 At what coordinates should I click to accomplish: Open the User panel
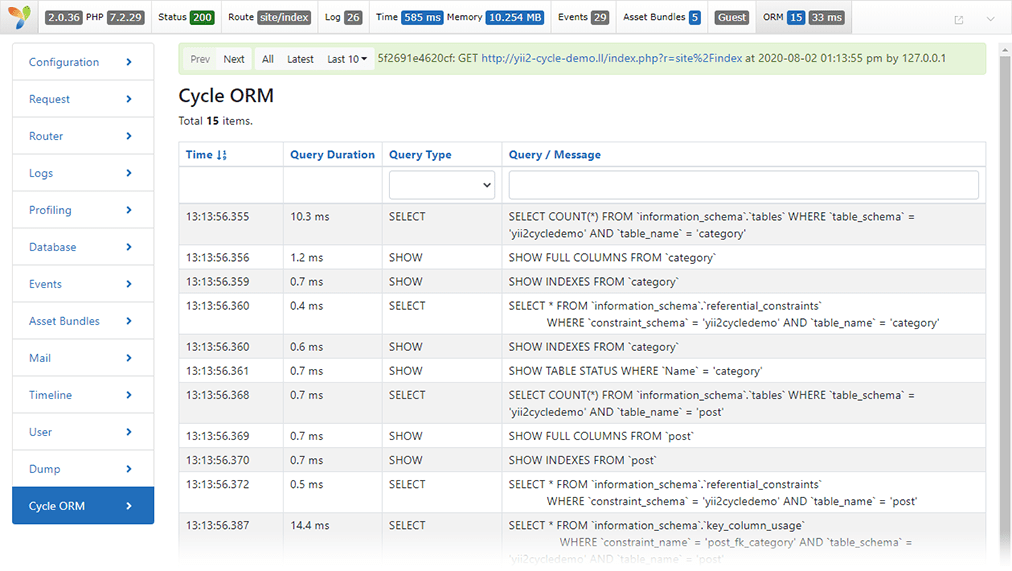[x=83, y=432]
